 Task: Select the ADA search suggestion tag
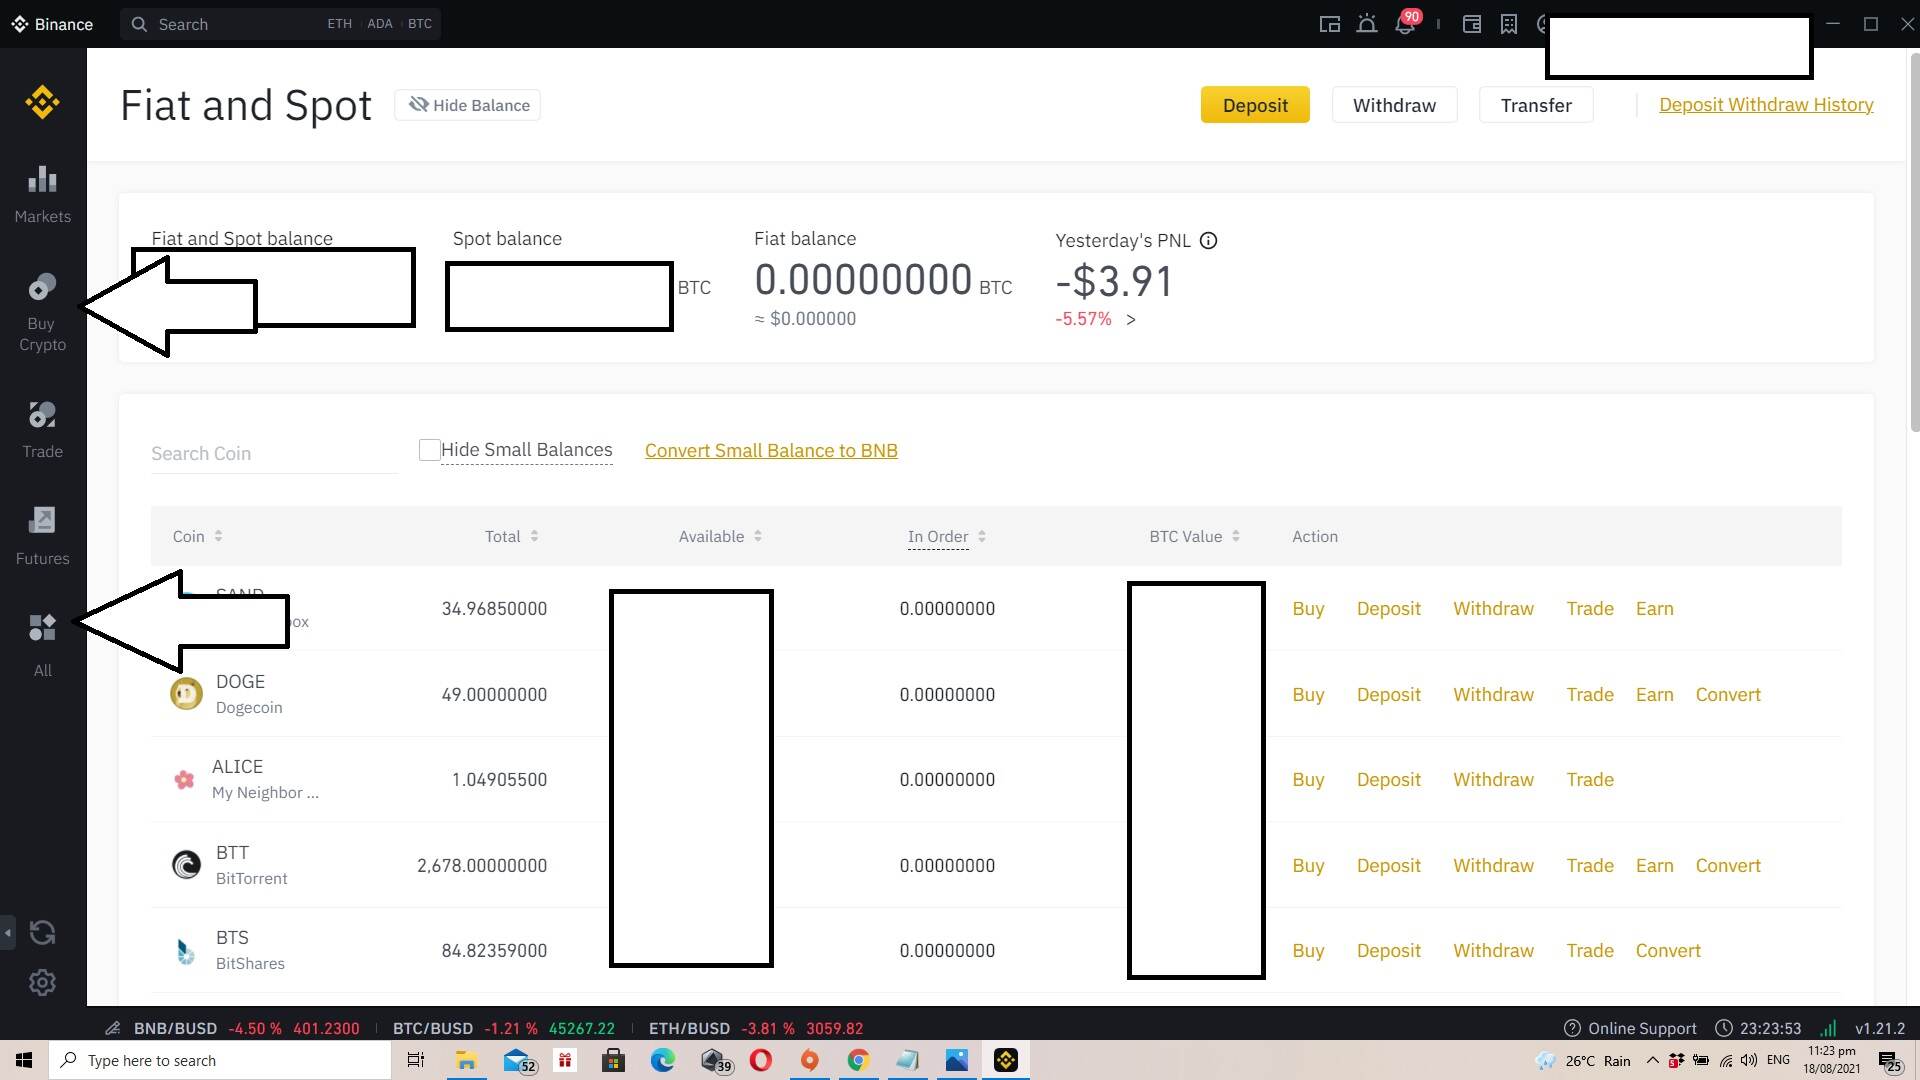[x=380, y=24]
